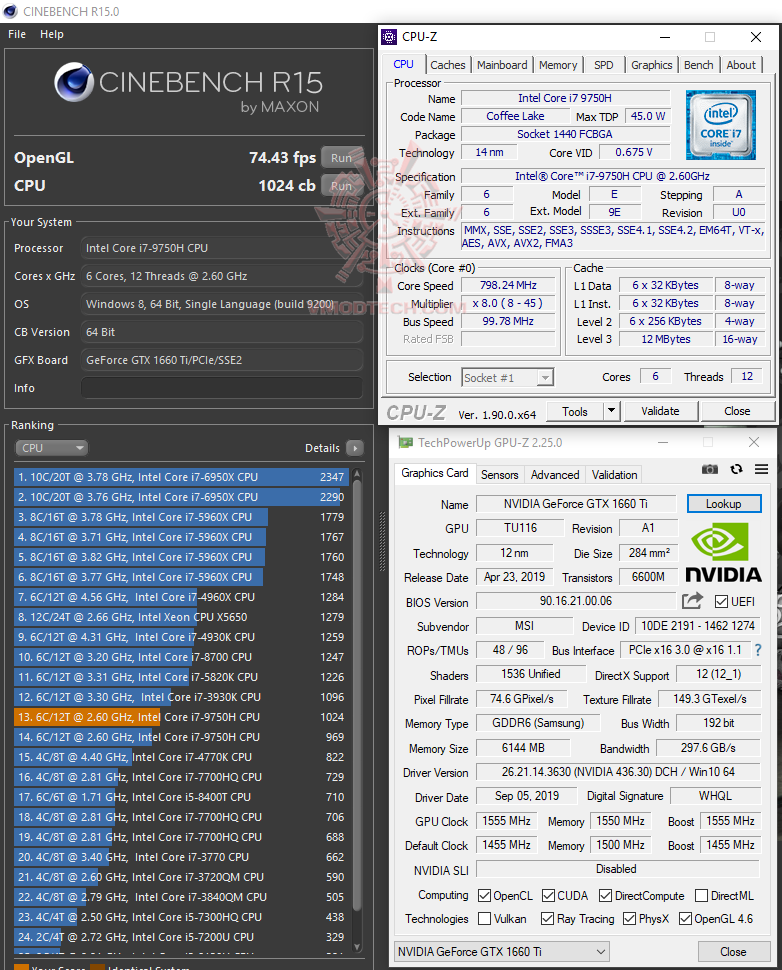Share BIOS version via export icon
This screenshot has height=970, width=782.
click(x=692, y=600)
